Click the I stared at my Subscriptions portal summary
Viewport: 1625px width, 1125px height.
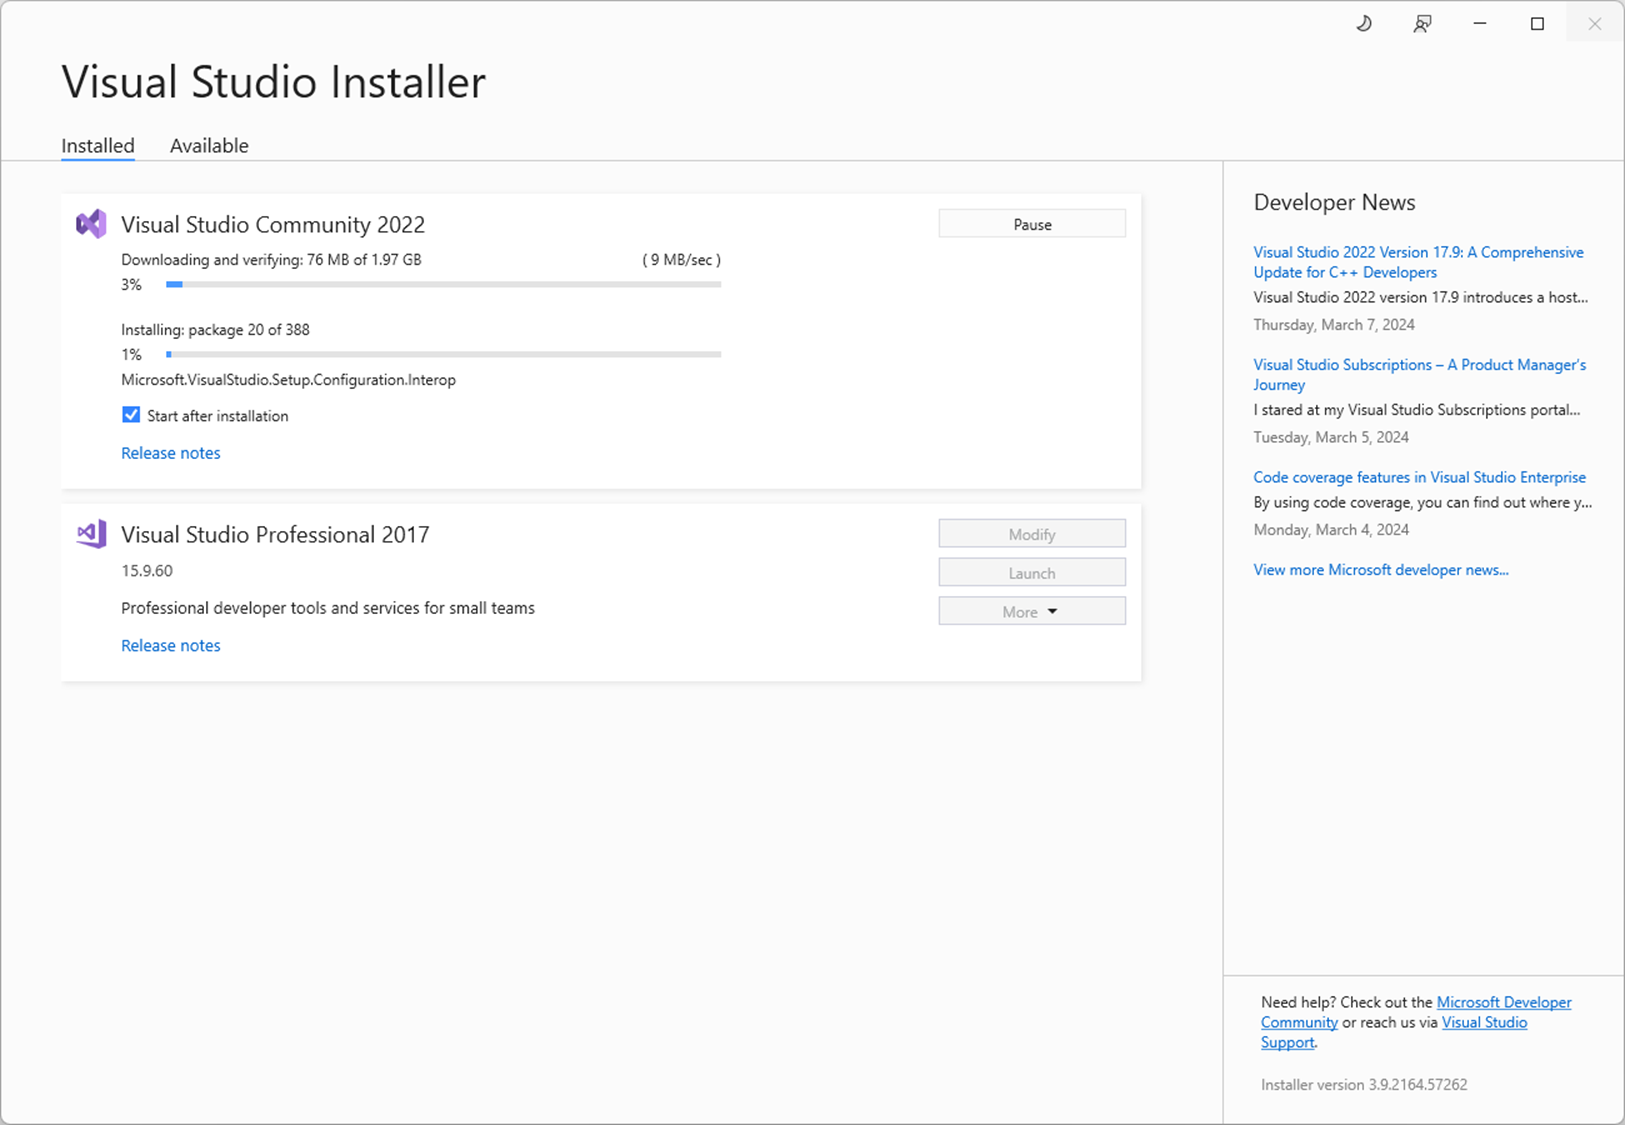[1417, 410]
